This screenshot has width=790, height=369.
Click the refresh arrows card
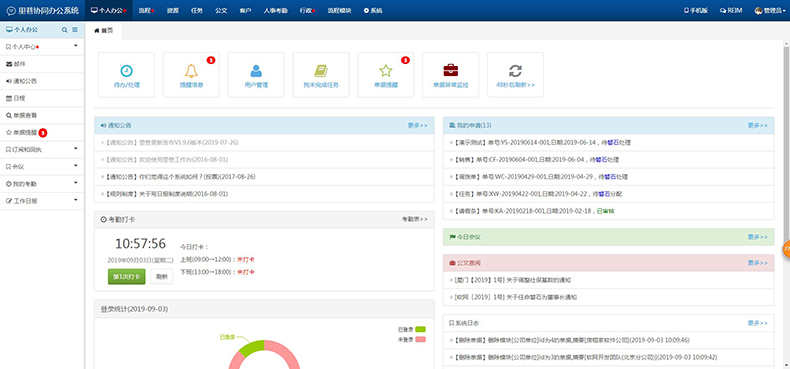515,75
